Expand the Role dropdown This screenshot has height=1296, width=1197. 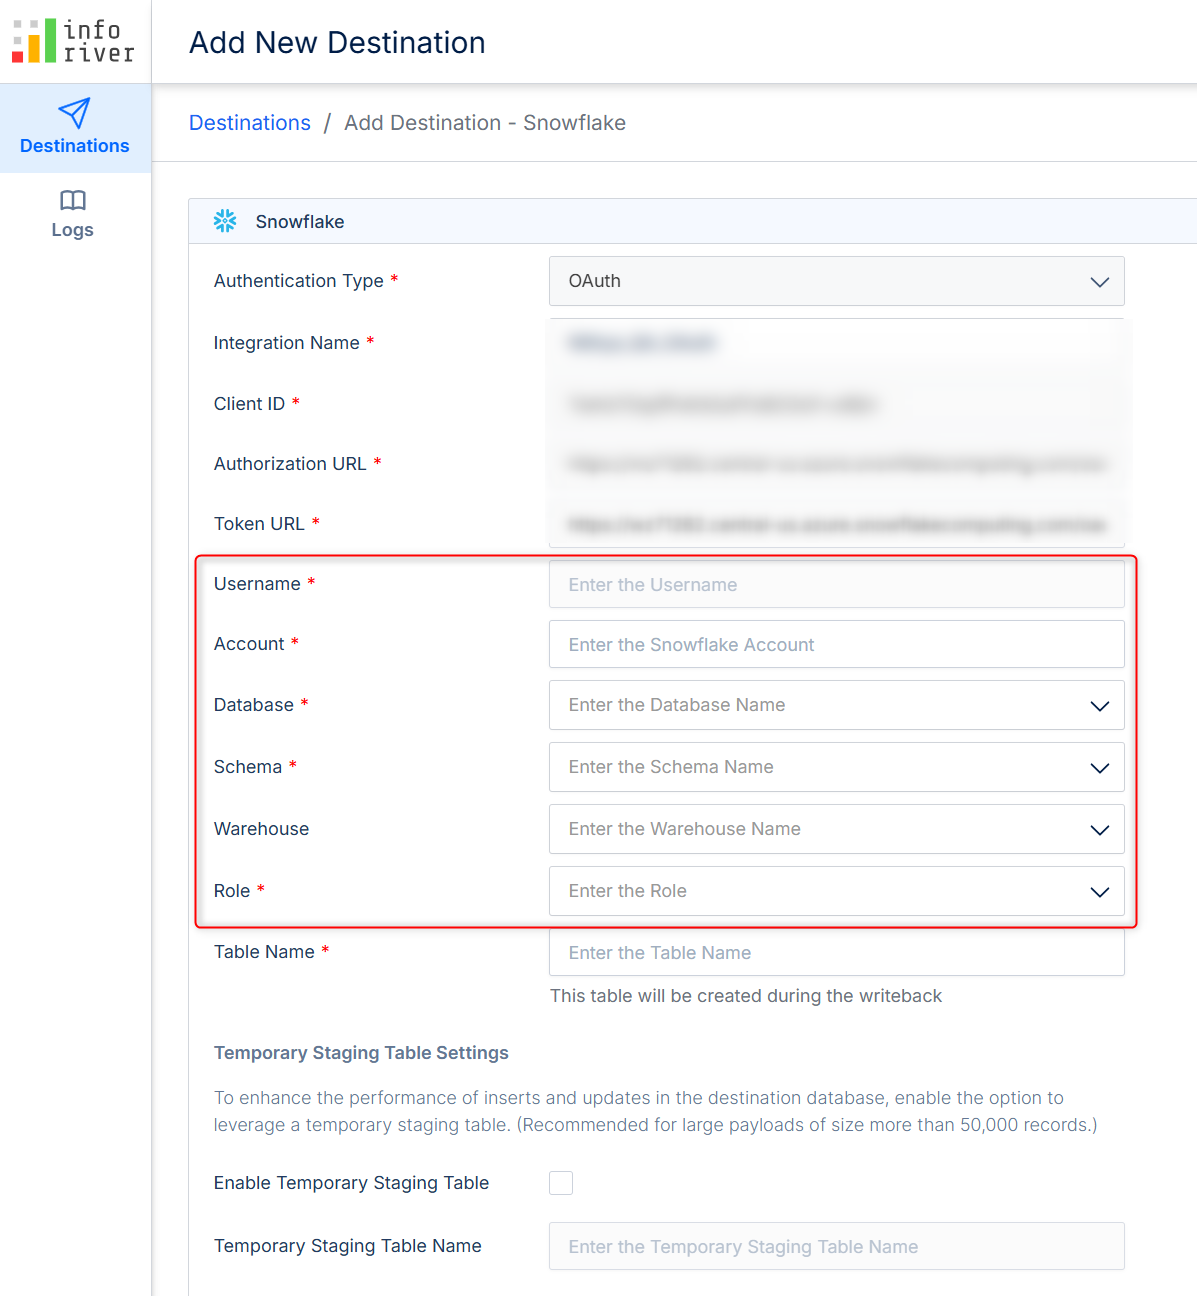(1099, 892)
